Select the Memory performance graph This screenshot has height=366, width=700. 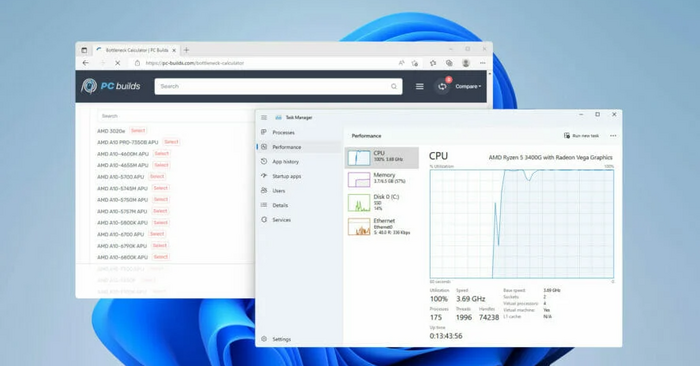pos(382,179)
